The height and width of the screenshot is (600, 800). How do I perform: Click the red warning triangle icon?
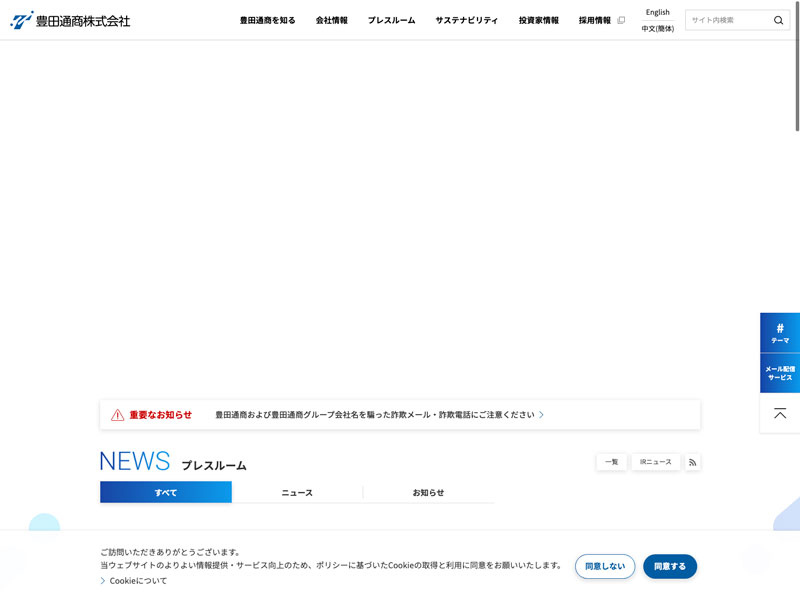coord(117,415)
